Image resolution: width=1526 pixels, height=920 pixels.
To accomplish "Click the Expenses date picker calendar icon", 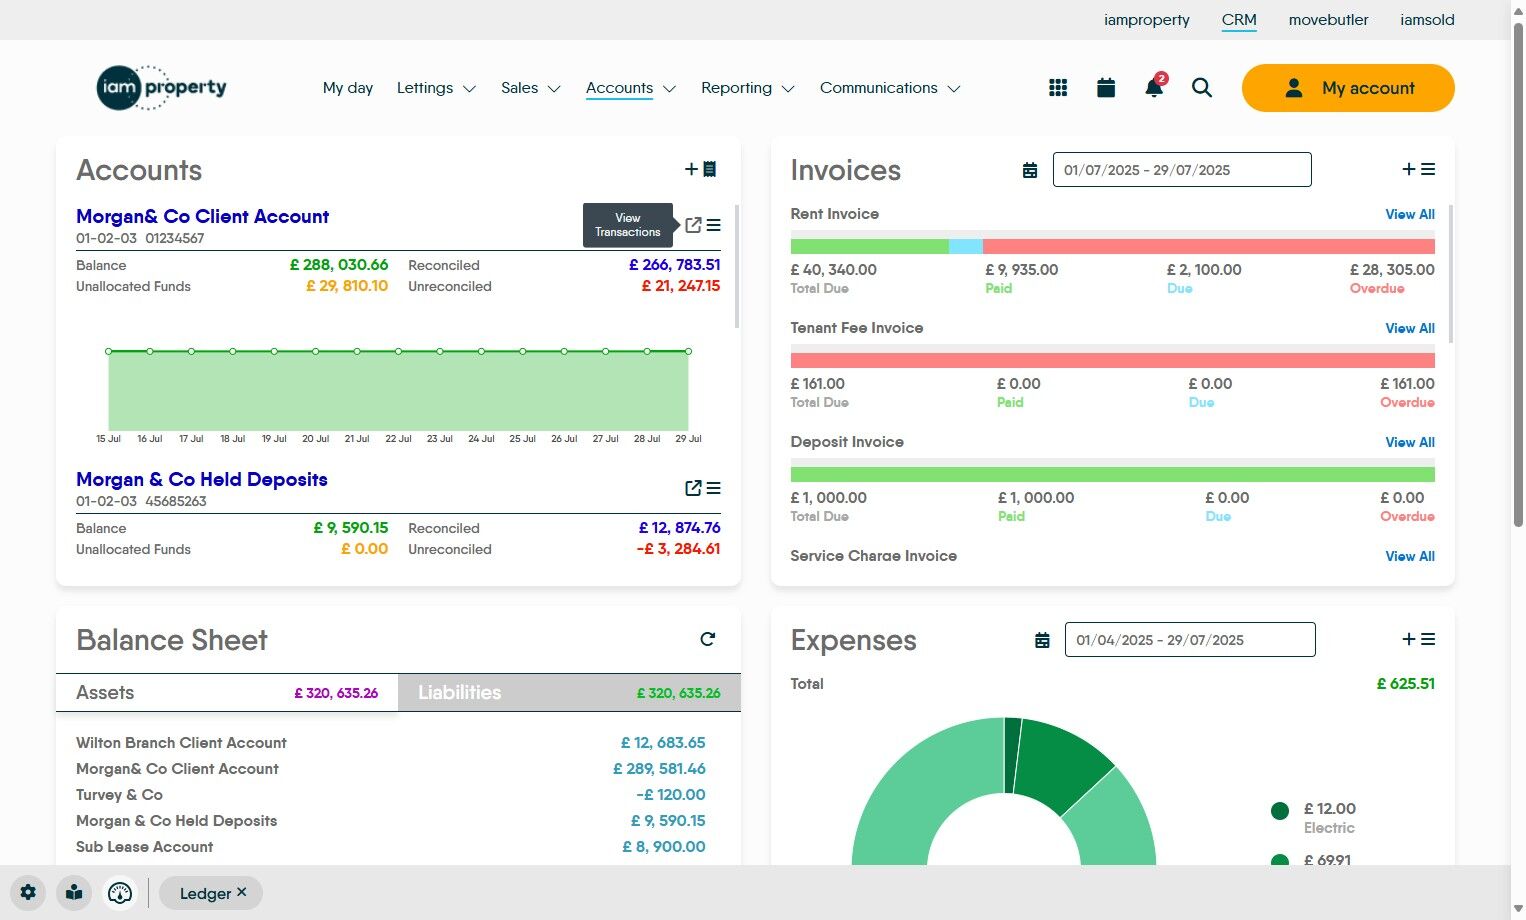I will pos(1042,640).
